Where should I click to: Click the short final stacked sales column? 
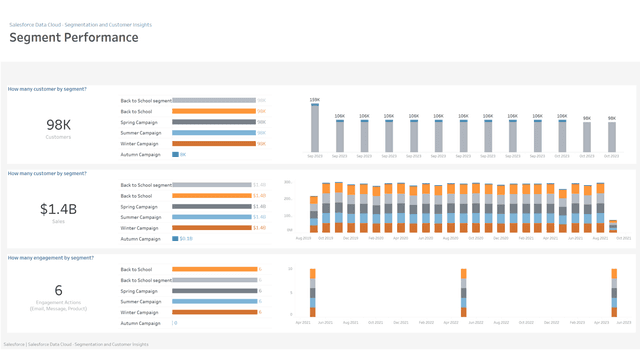[613, 226]
